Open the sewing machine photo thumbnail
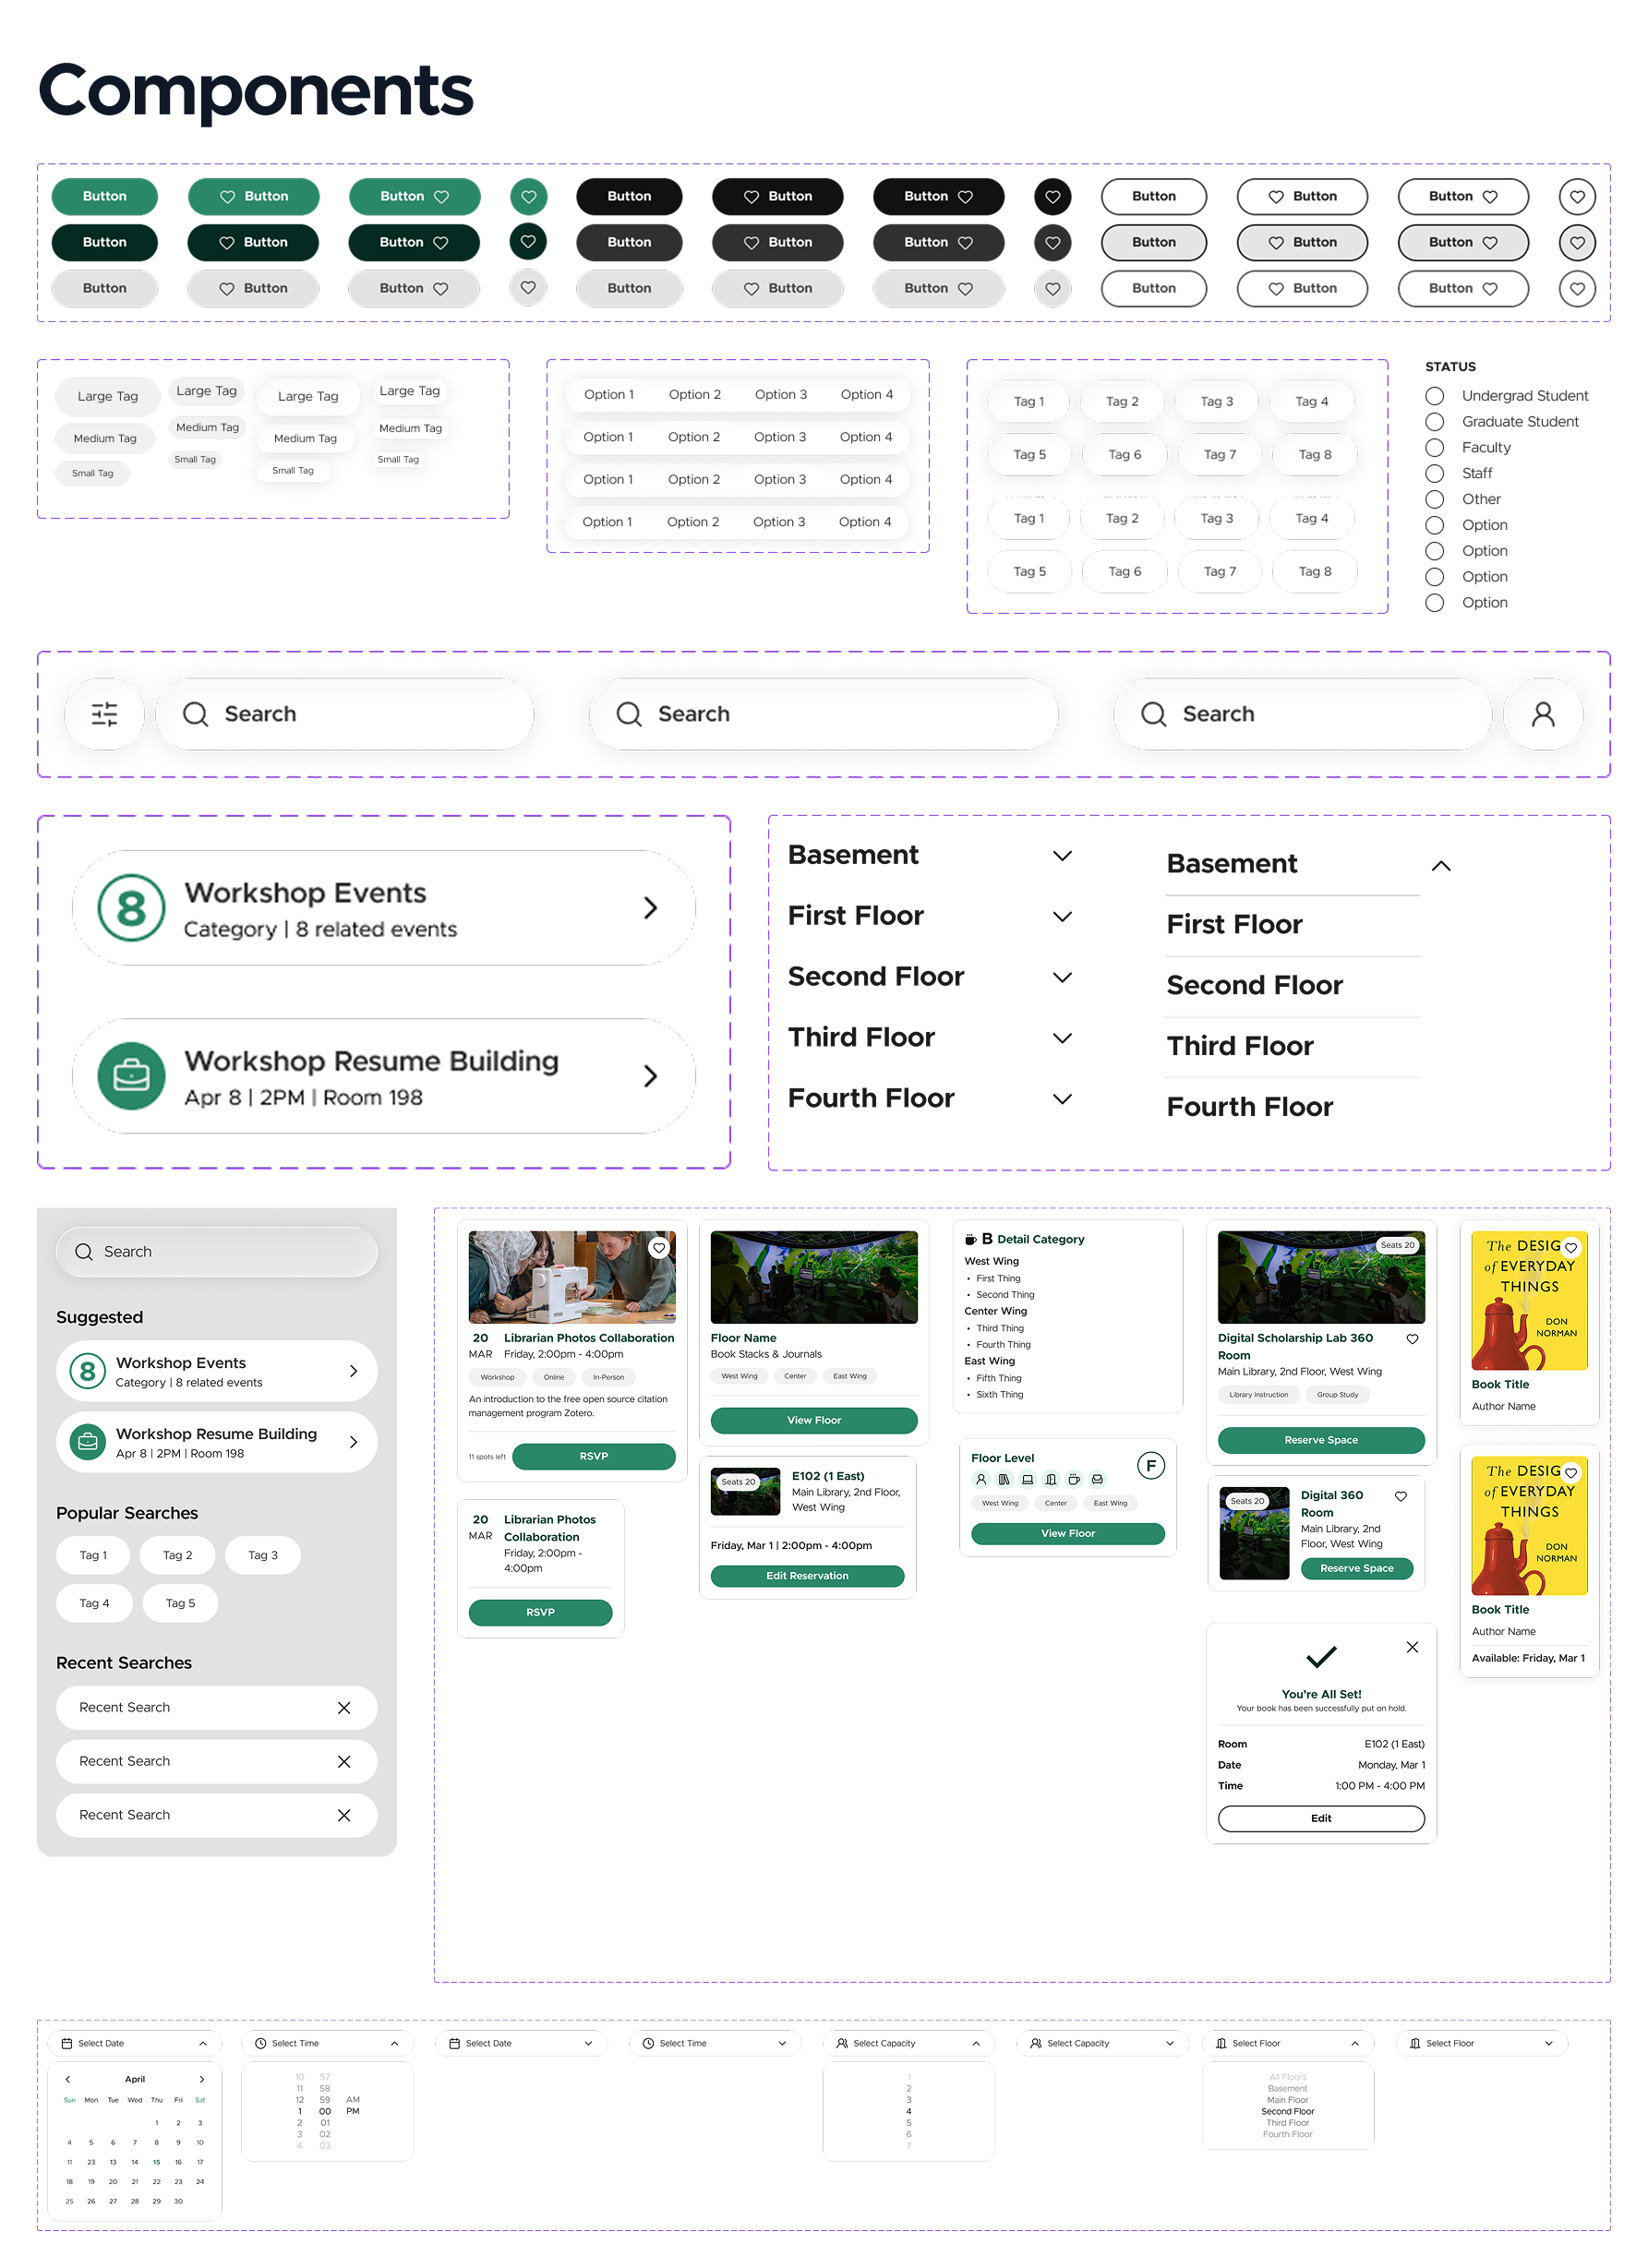The height and width of the screenshot is (2268, 1648). coord(571,1277)
